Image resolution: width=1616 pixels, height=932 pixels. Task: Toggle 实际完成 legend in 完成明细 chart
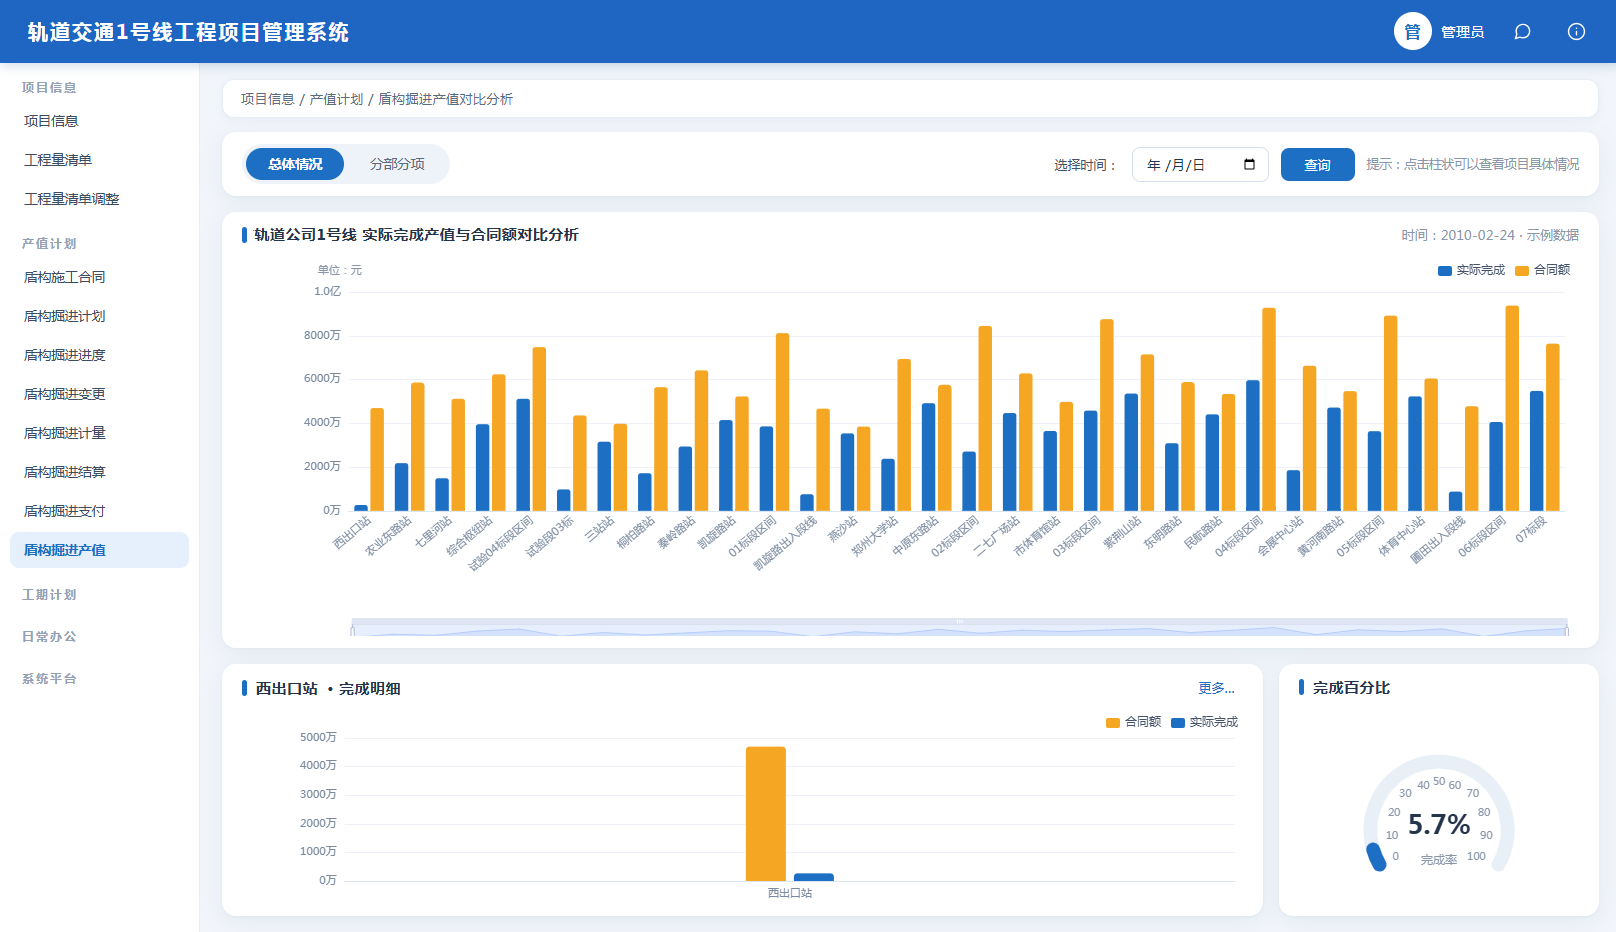(x=1204, y=722)
